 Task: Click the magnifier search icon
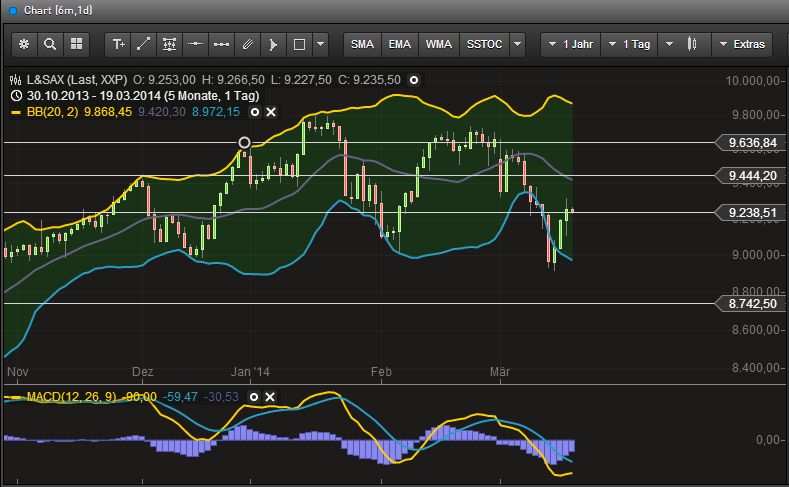(49, 44)
